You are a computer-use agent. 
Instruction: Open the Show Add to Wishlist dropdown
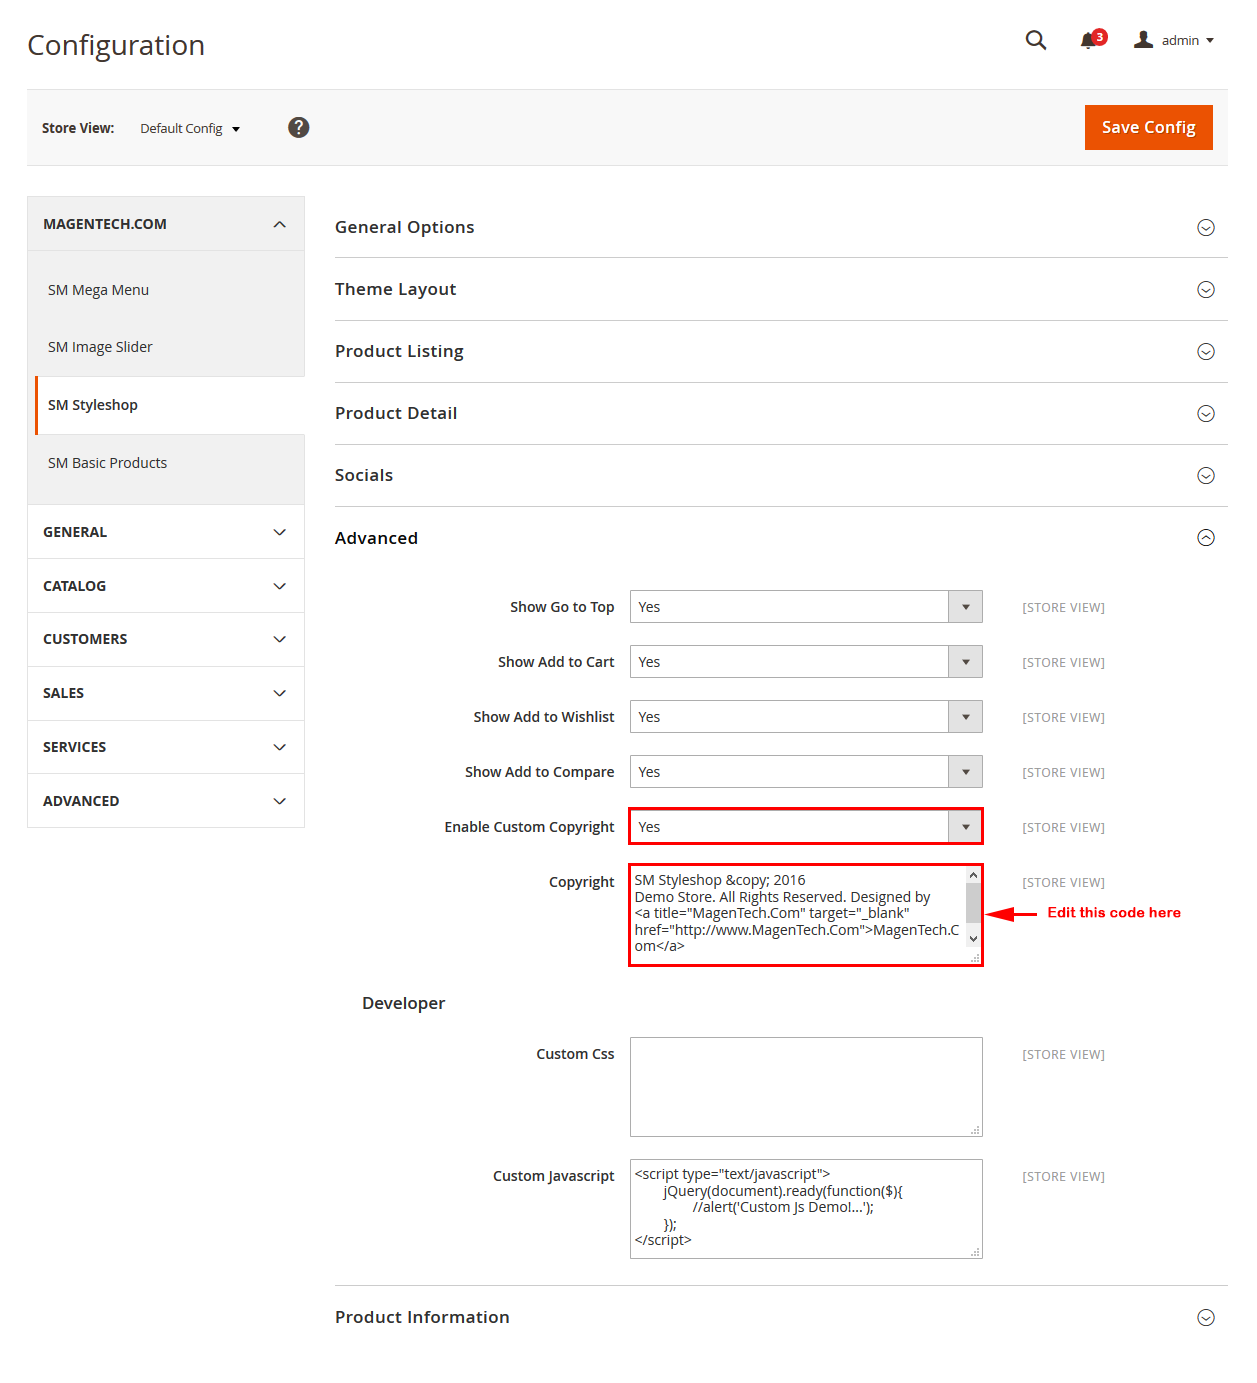(x=805, y=717)
